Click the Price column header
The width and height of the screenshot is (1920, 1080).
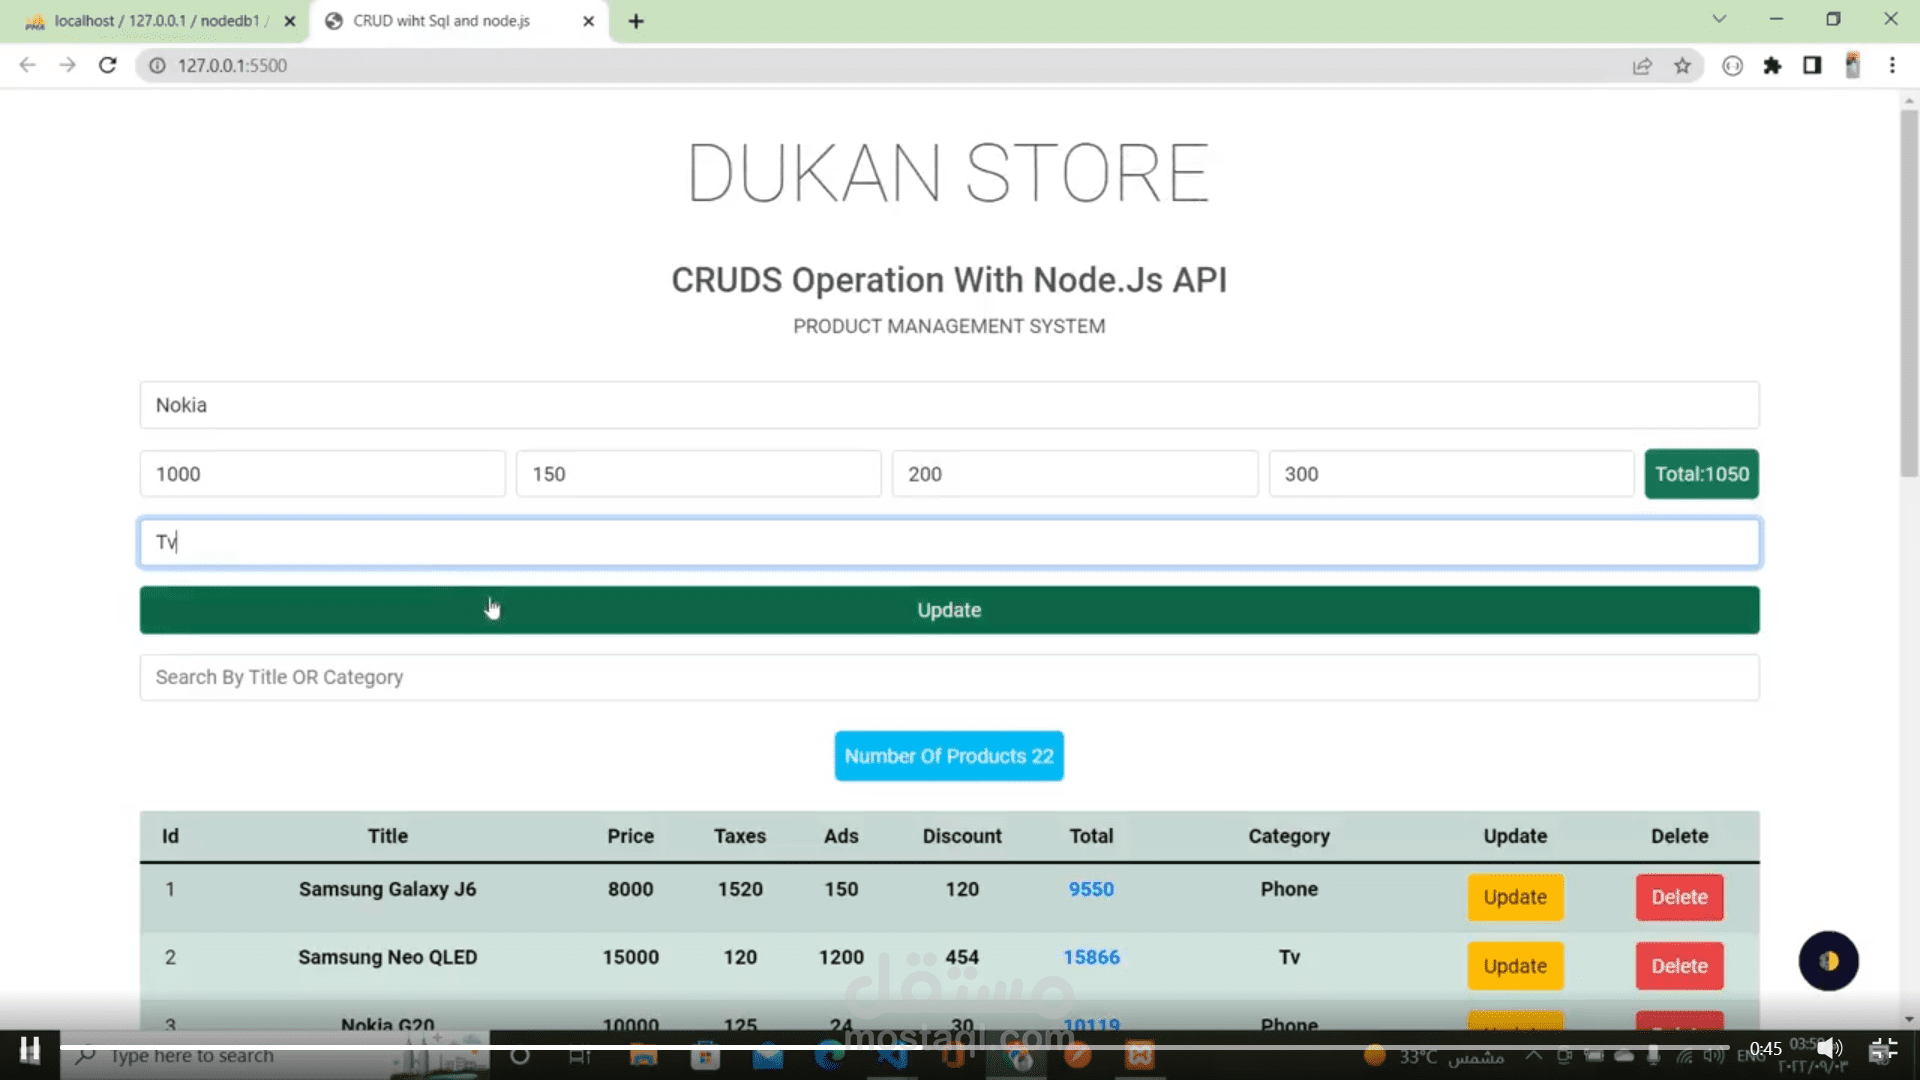point(630,836)
